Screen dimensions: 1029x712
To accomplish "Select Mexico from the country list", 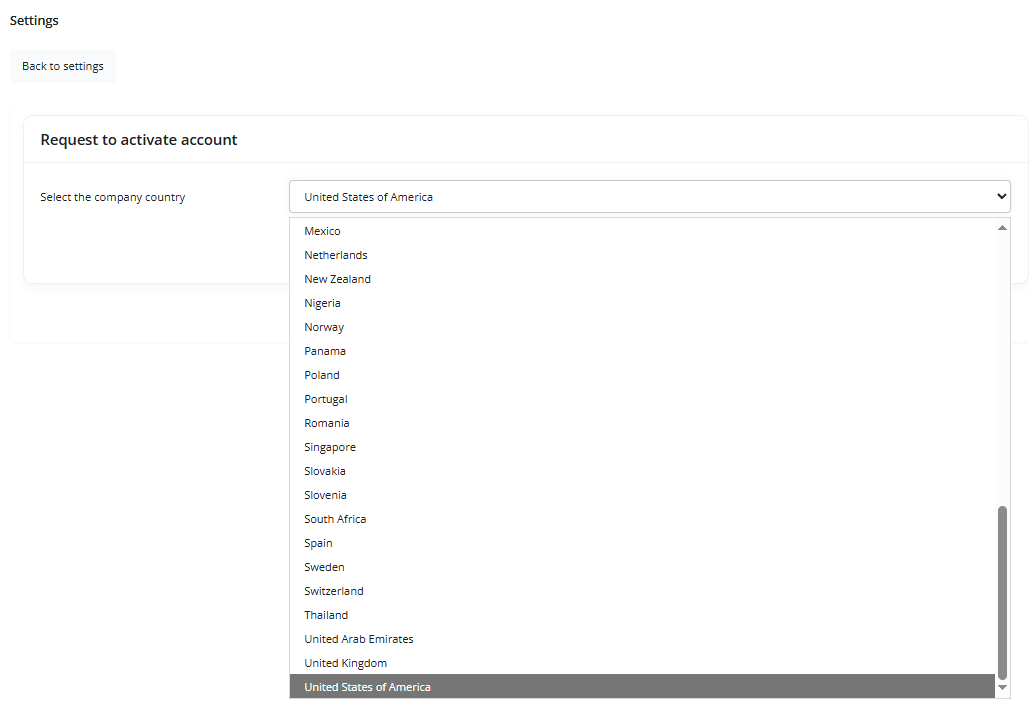I will click(x=322, y=231).
